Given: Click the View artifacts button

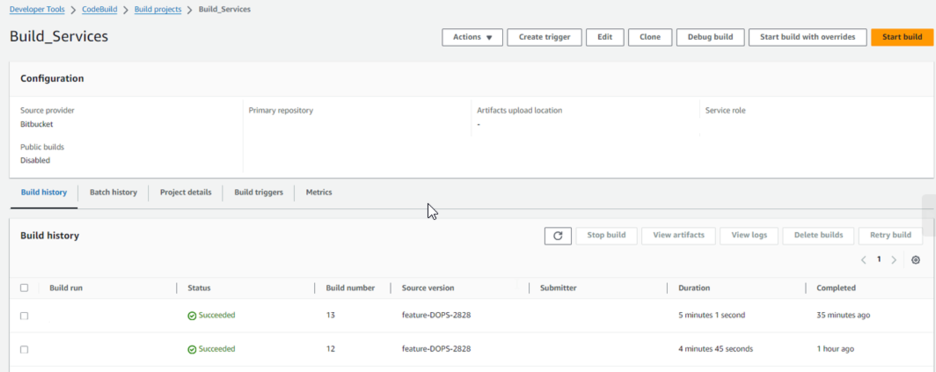Looking at the screenshot, I should point(679,235).
